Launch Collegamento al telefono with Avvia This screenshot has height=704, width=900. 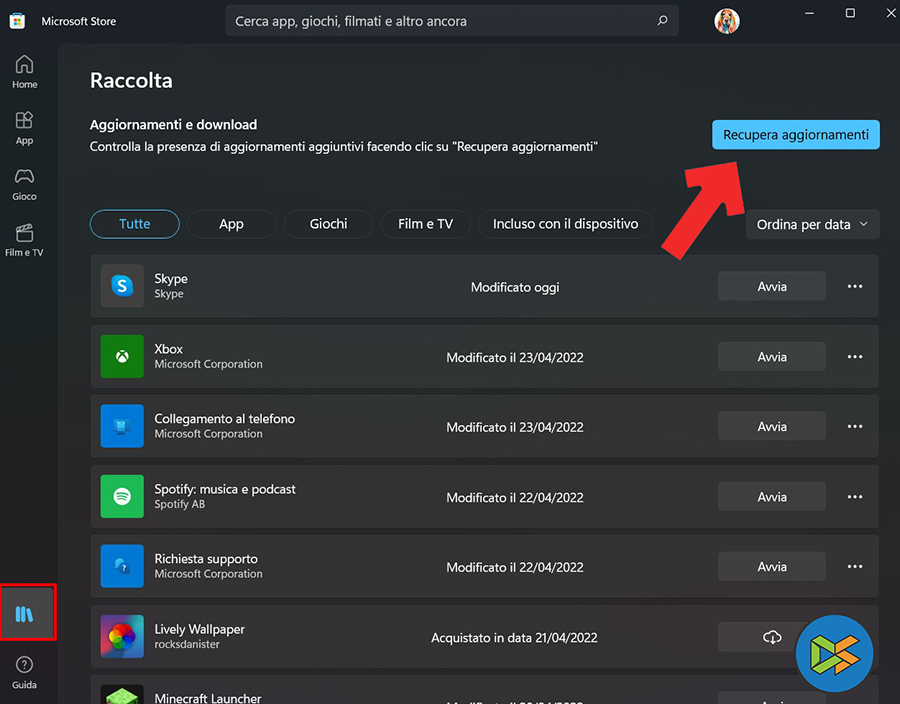pos(771,427)
